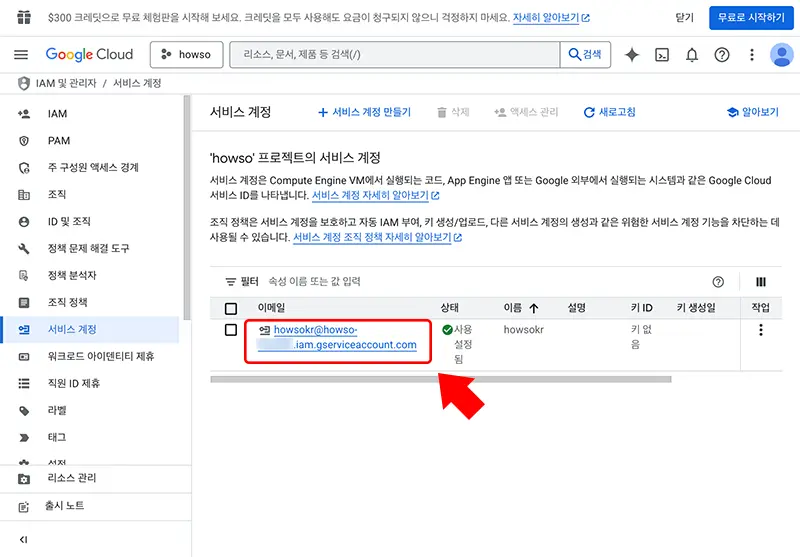Open the column display options icon
The width and height of the screenshot is (800, 557).
[761, 282]
